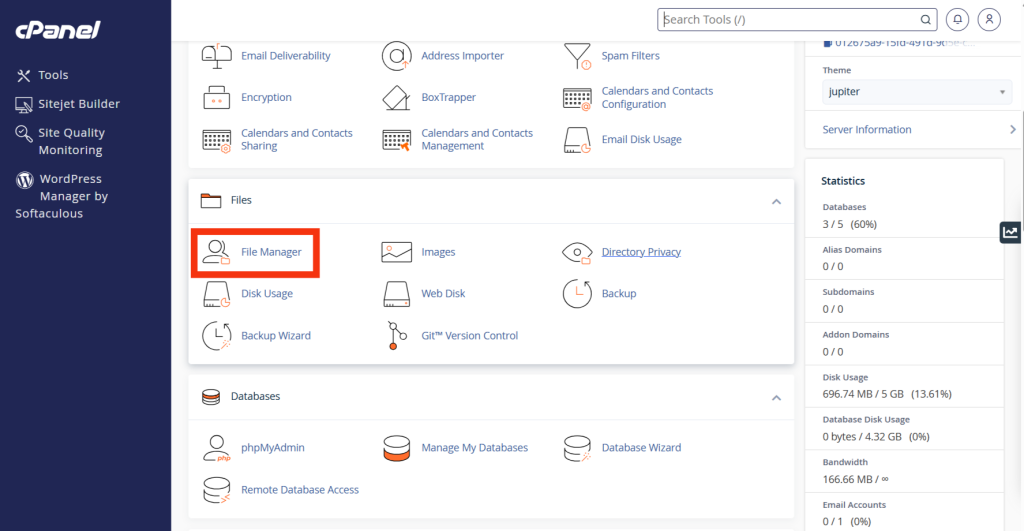Collapse the Files section

[x=776, y=201]
